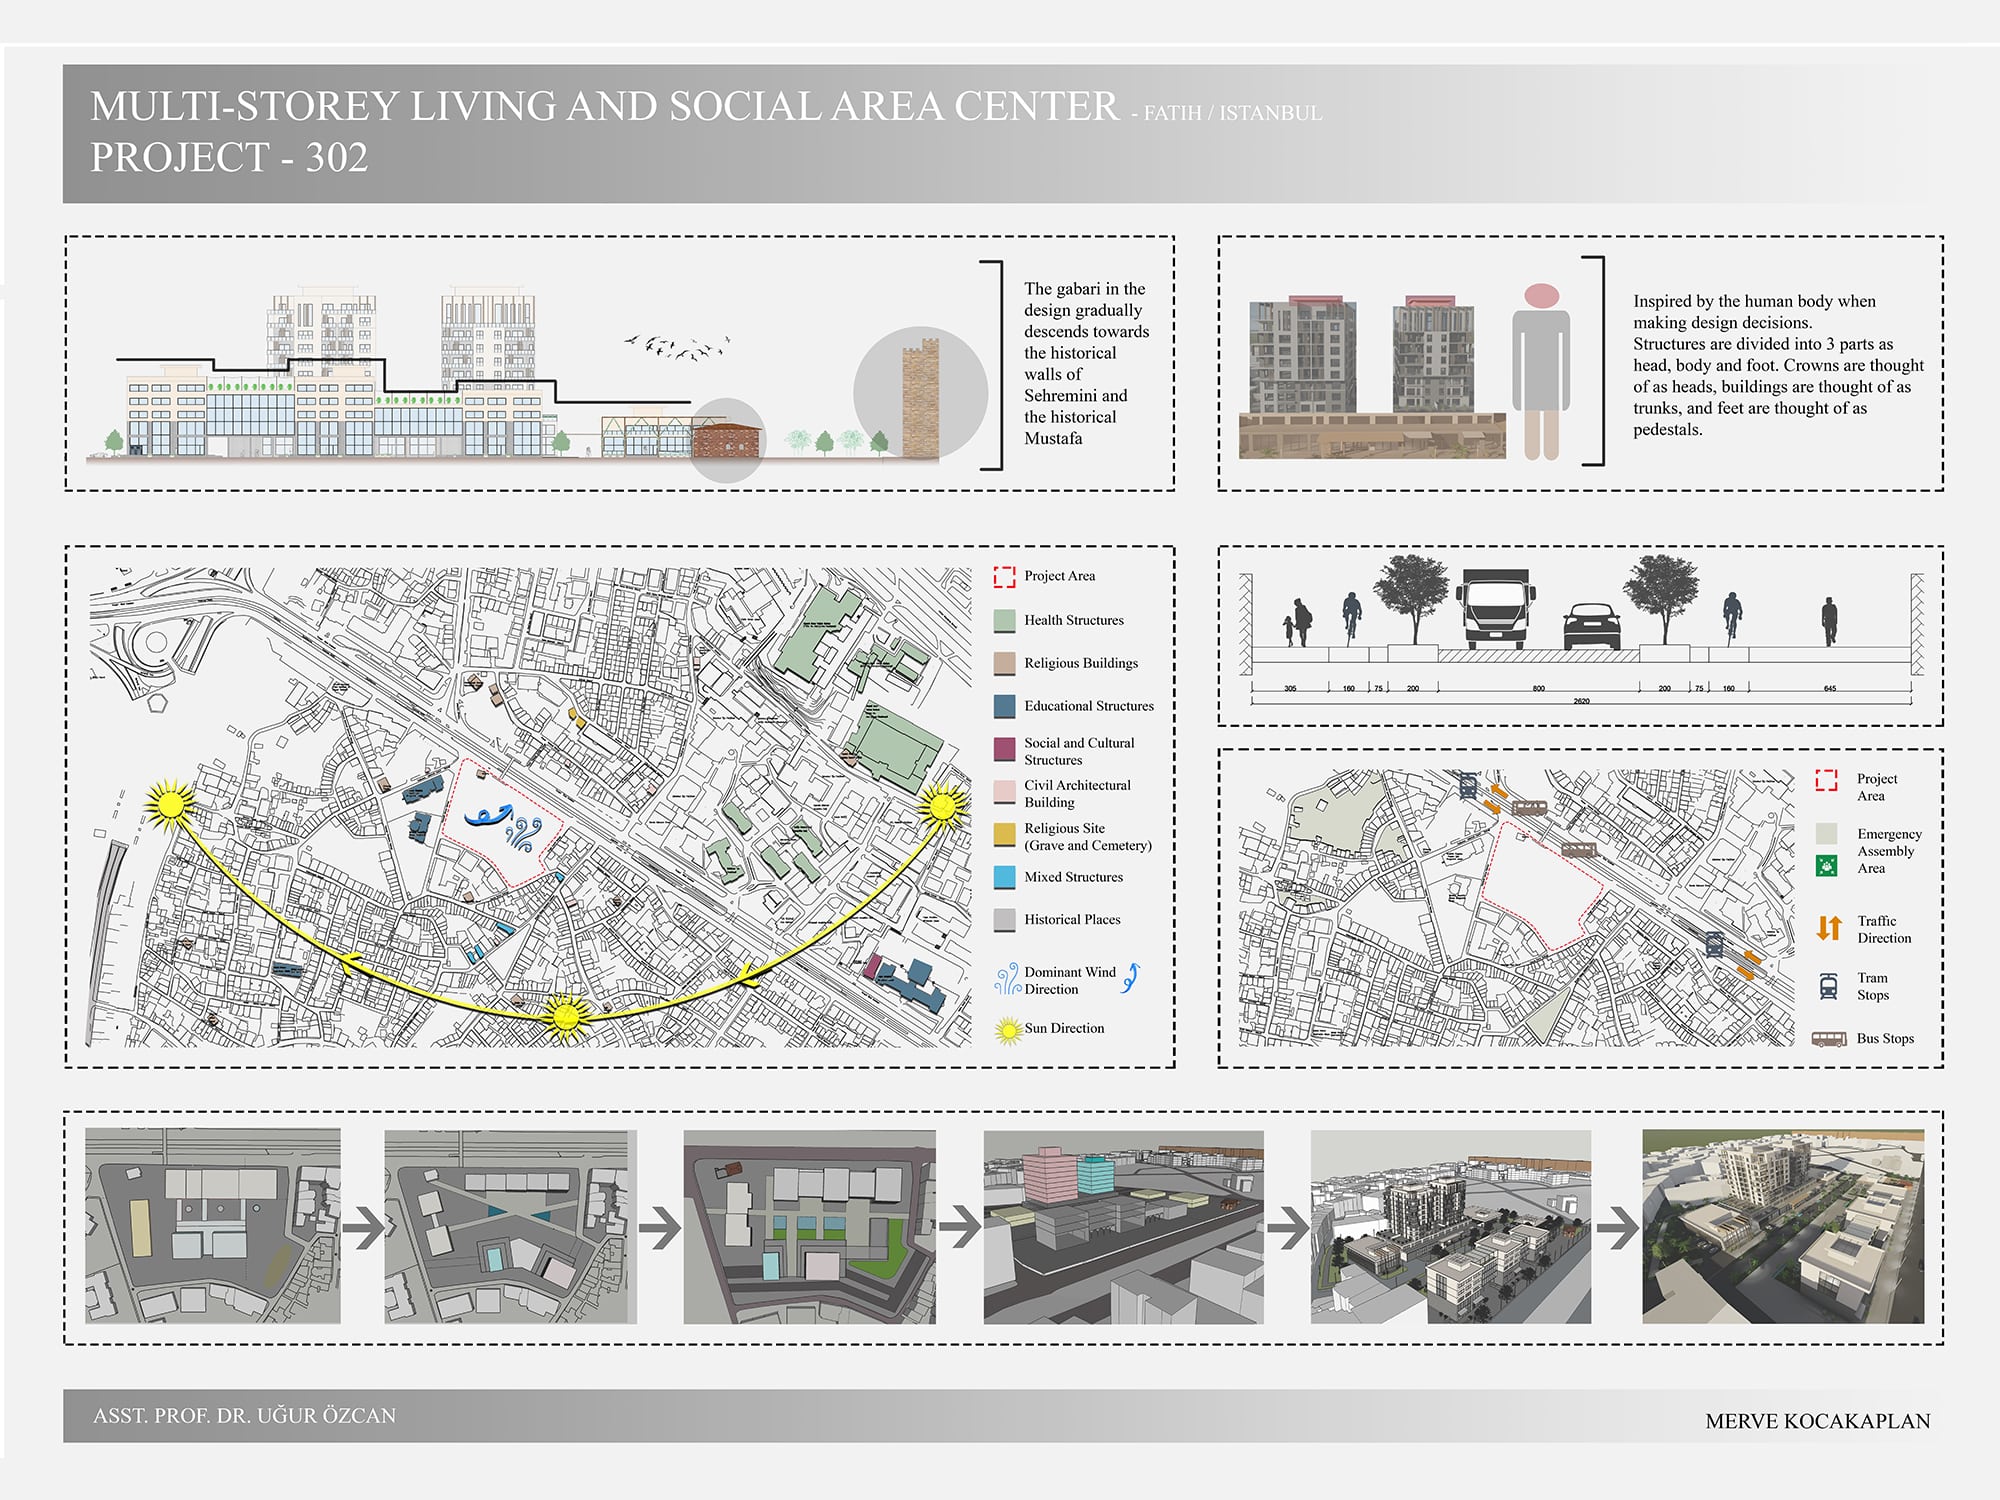The image size is (2000, 1500).
Task: Click the Tram Stops legend icon
Action: pos(1828,987)
